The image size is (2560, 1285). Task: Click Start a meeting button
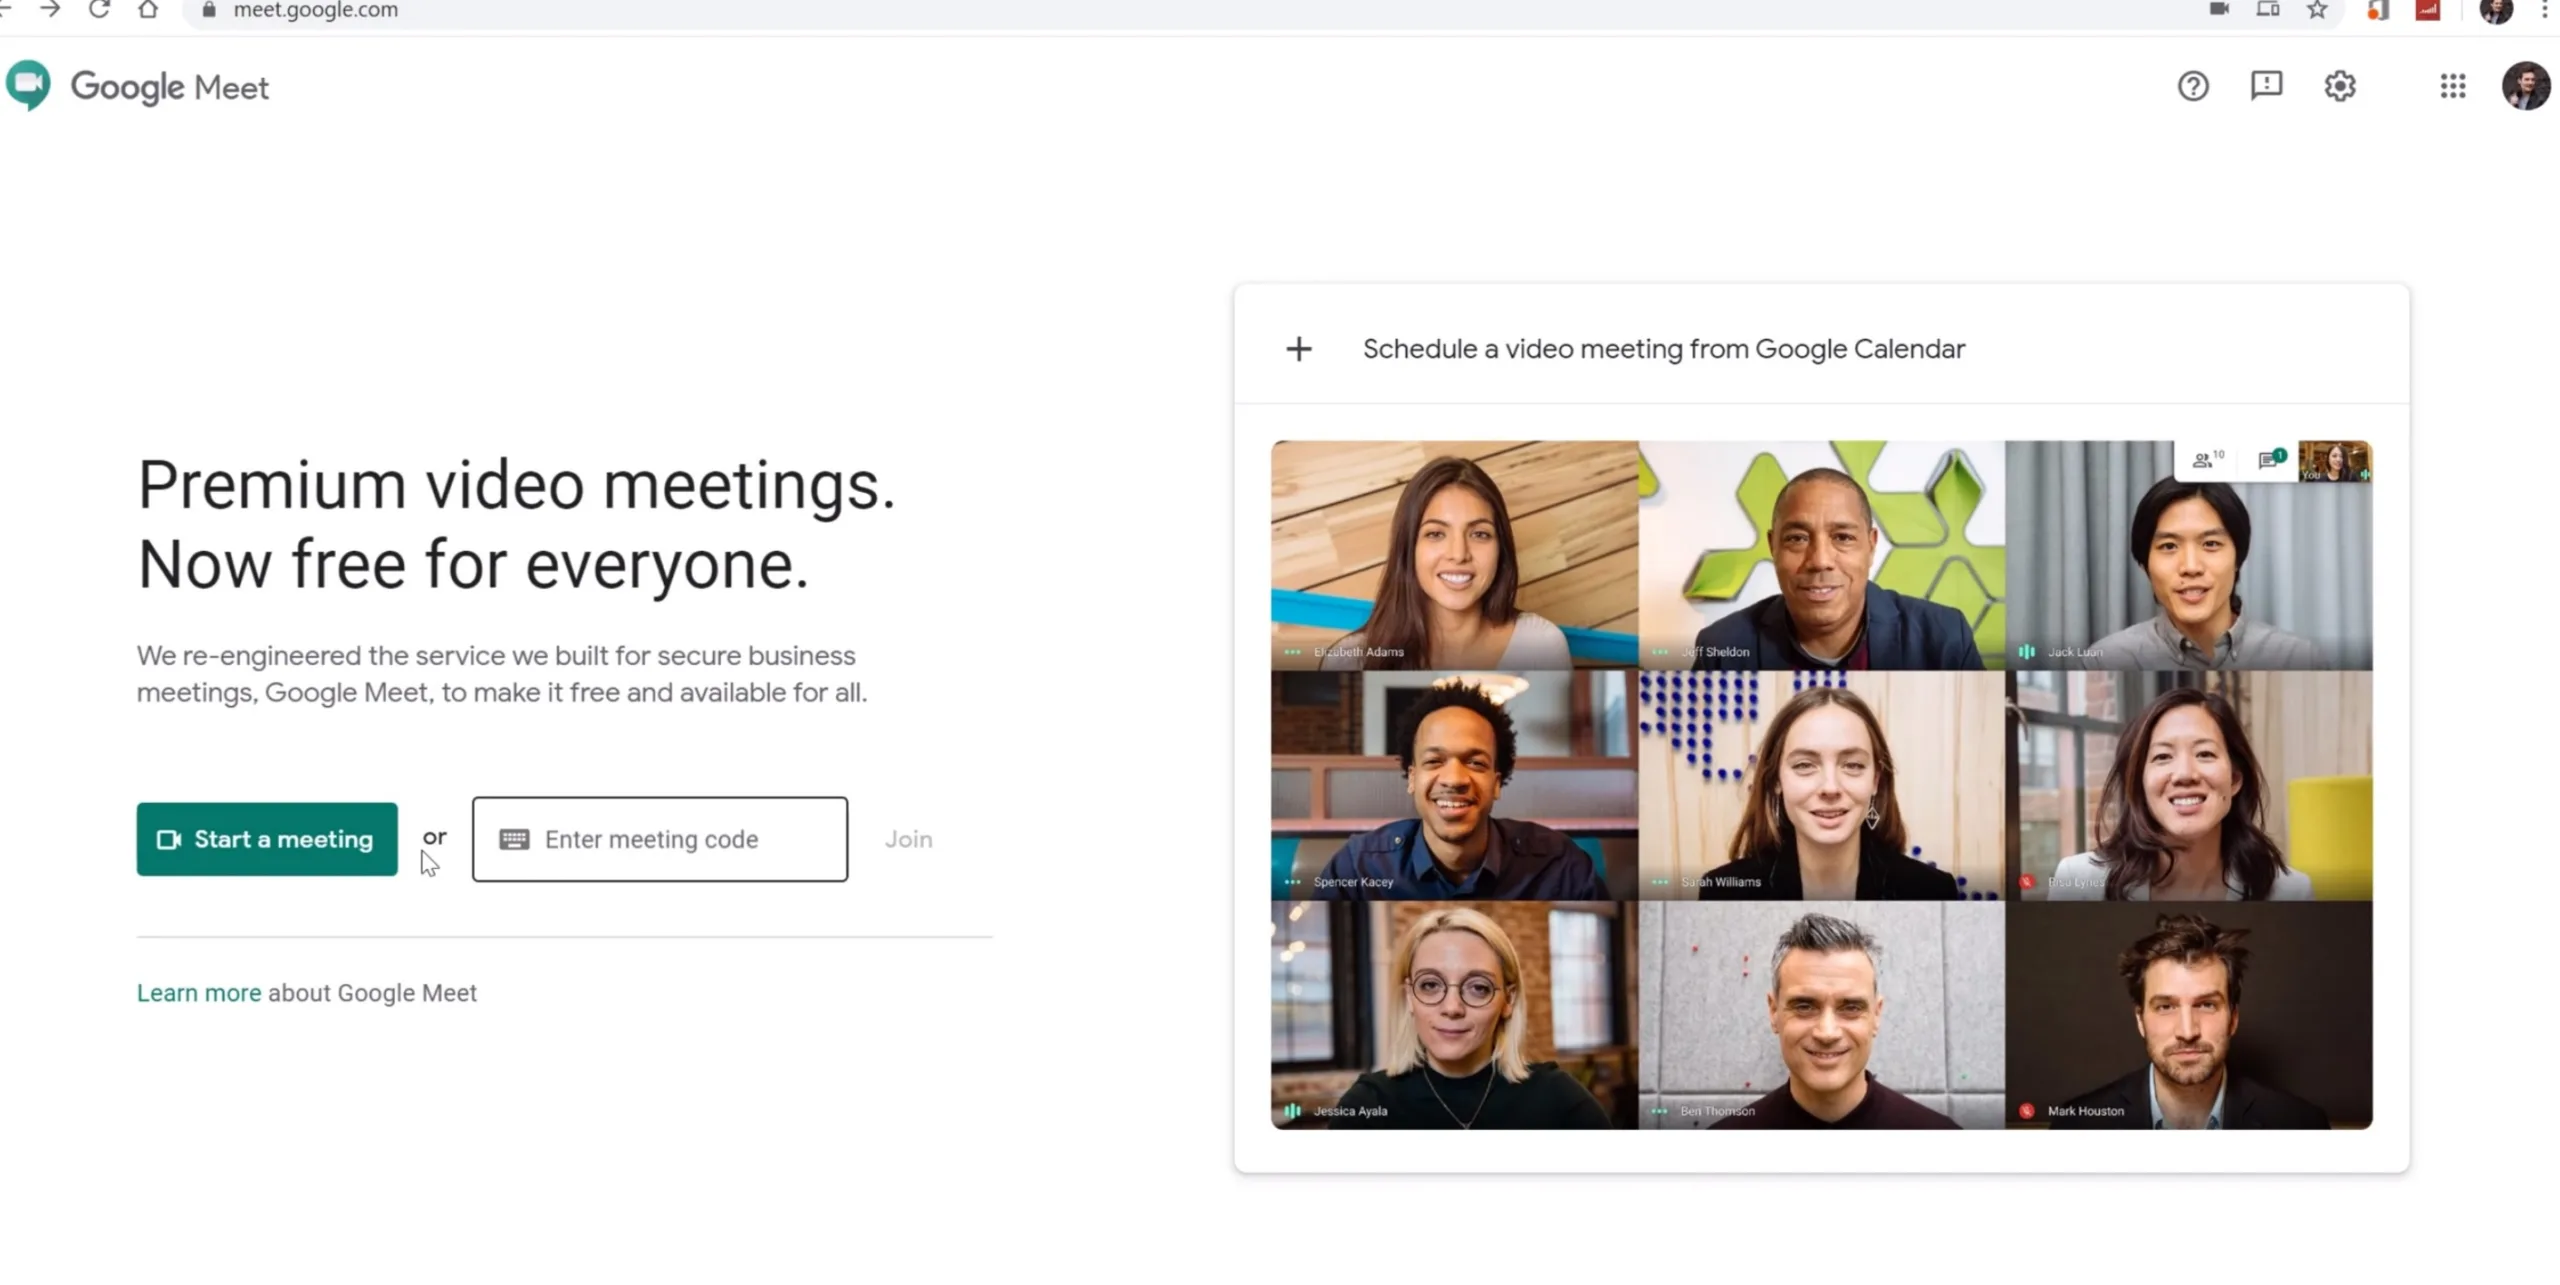point(267,839)
